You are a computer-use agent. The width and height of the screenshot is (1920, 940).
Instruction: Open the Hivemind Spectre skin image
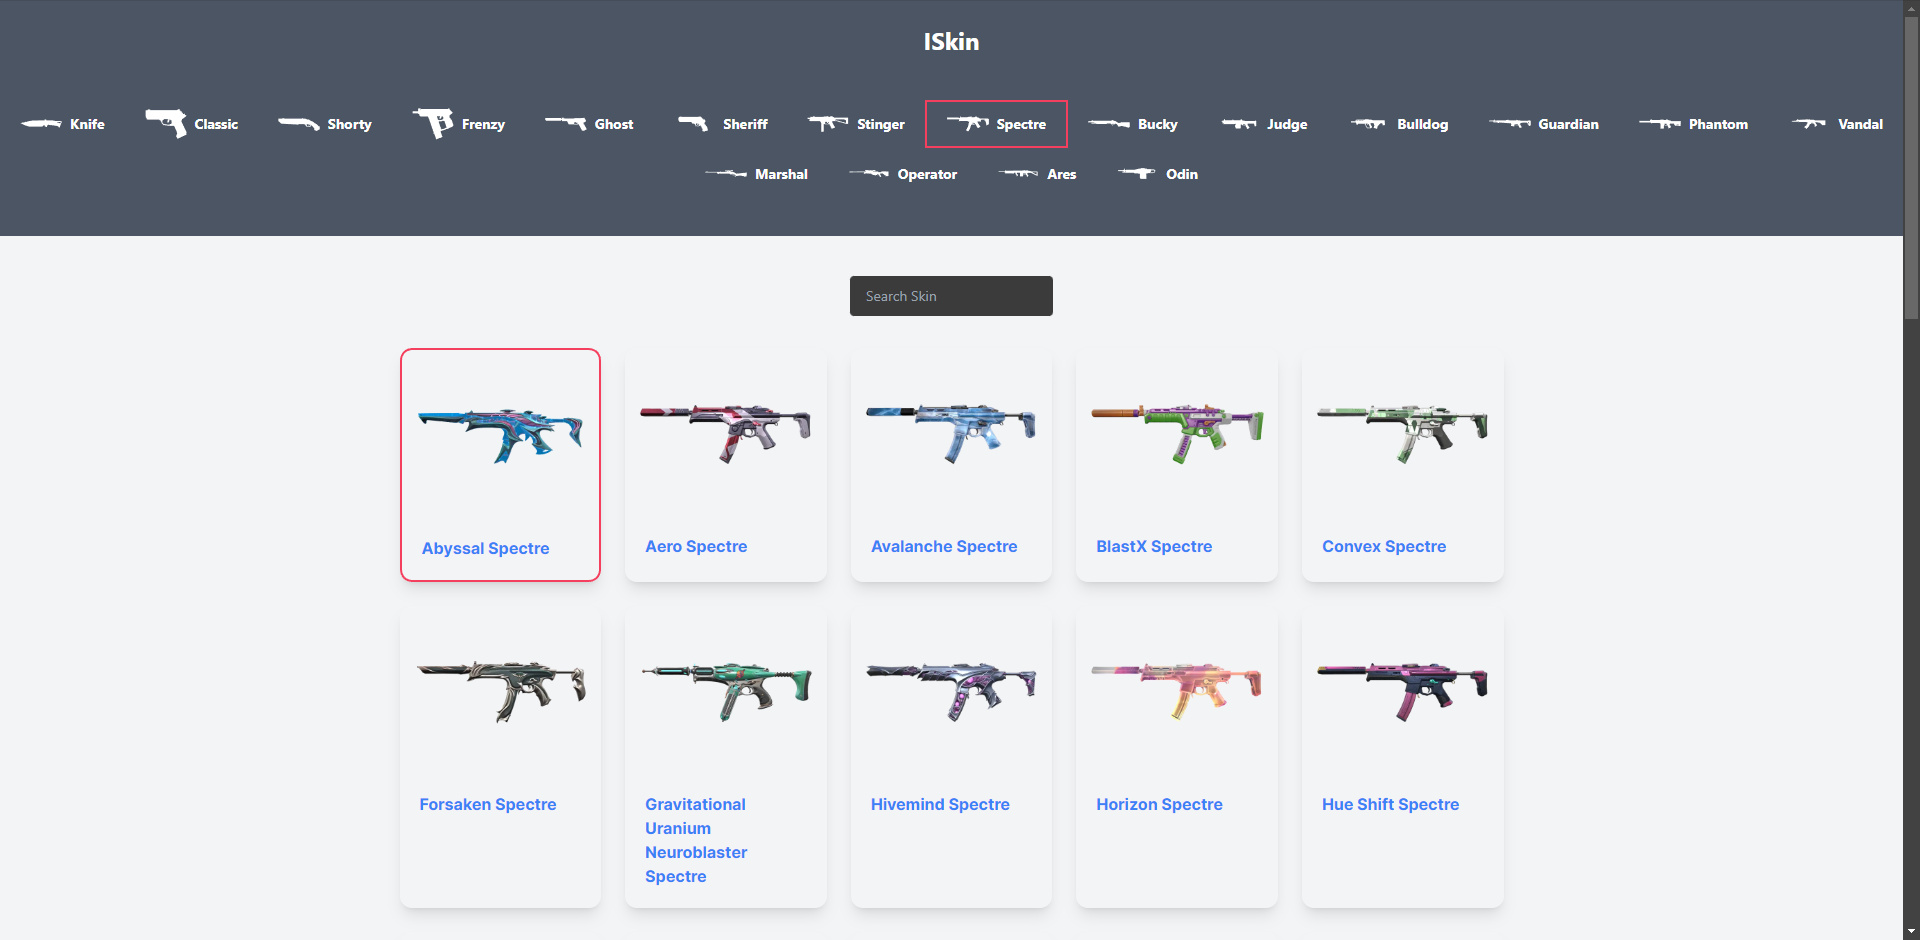point(951,691)
